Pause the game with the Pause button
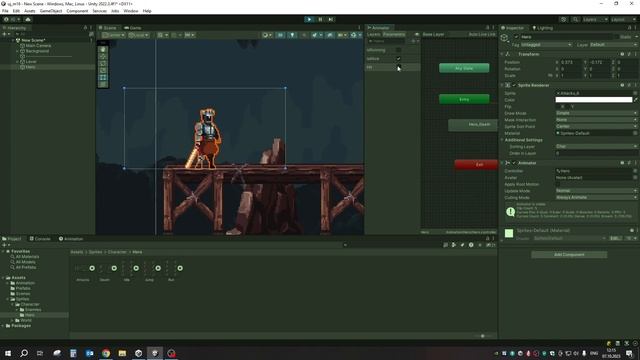 point(320,19)
